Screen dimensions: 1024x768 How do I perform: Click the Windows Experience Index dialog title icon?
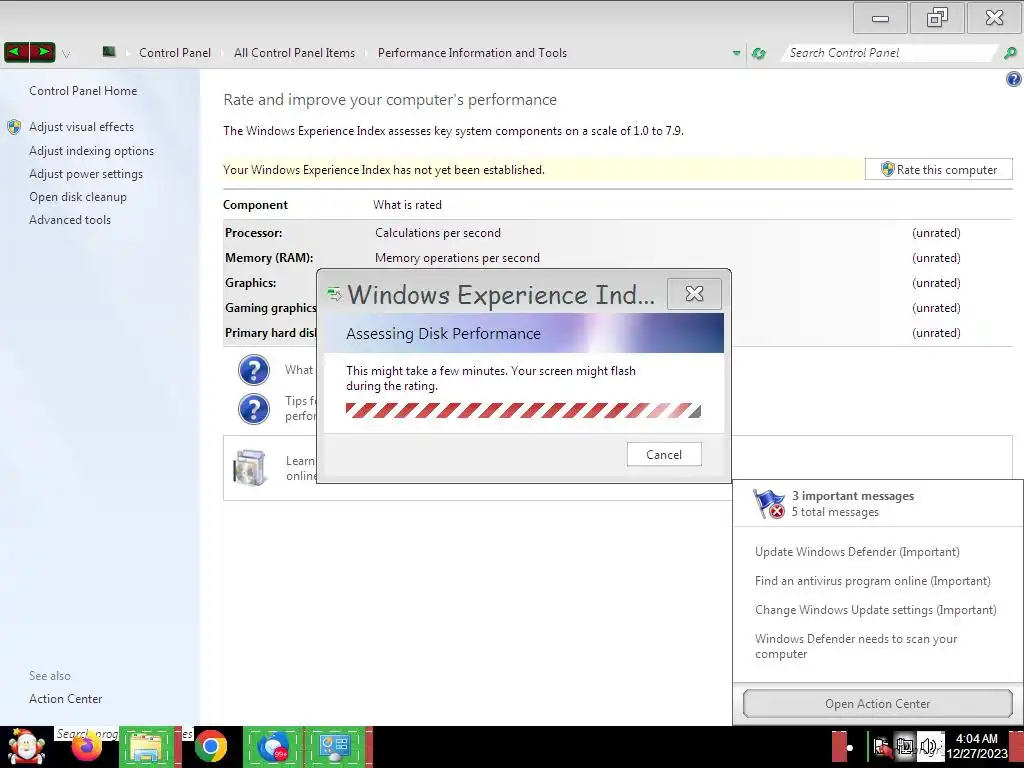[x=334, y=295]
